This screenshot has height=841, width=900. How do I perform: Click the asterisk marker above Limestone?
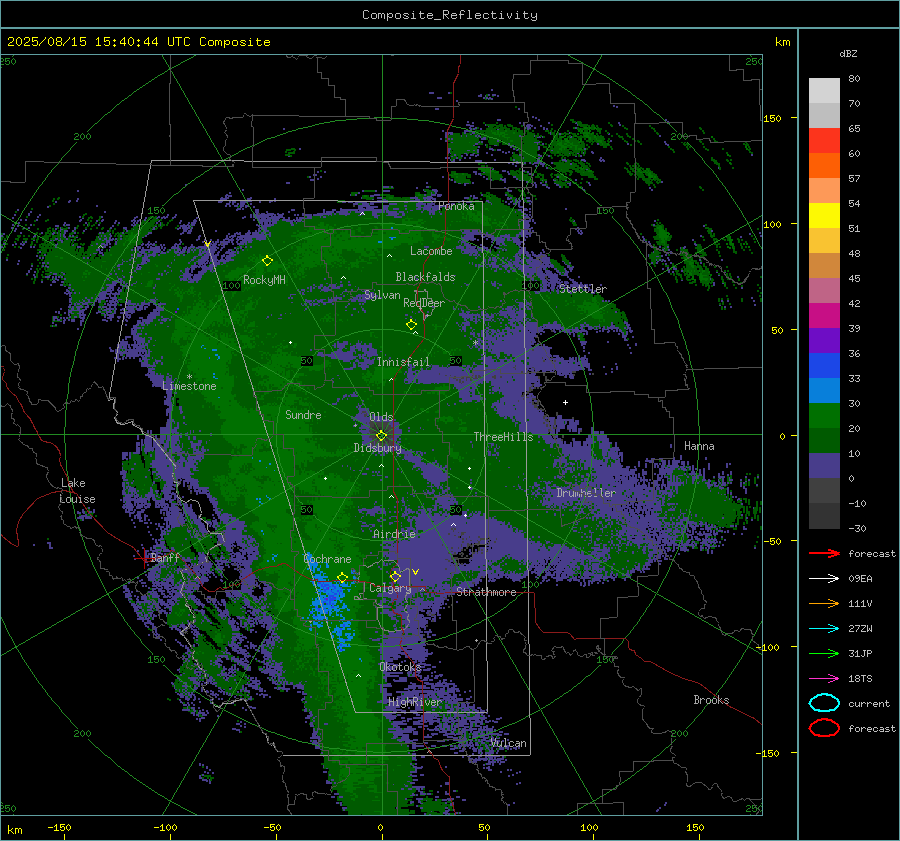[189, 377]
